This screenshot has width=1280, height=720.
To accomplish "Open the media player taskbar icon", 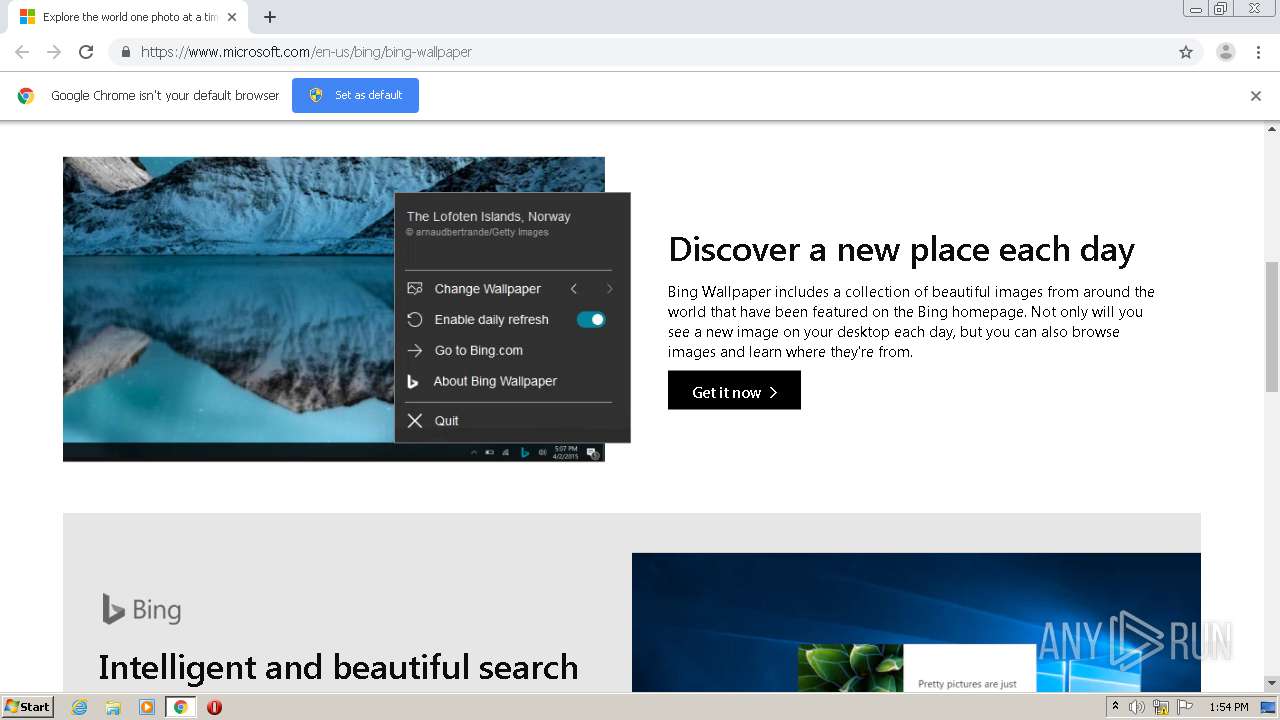I will [x=147, y=707].
